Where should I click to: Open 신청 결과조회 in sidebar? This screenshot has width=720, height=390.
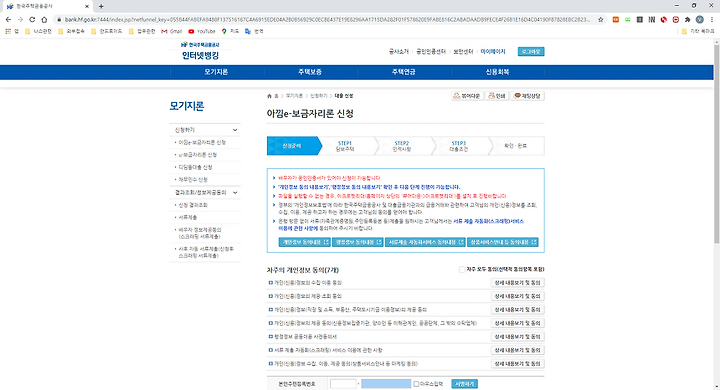[x=193, y=205]
